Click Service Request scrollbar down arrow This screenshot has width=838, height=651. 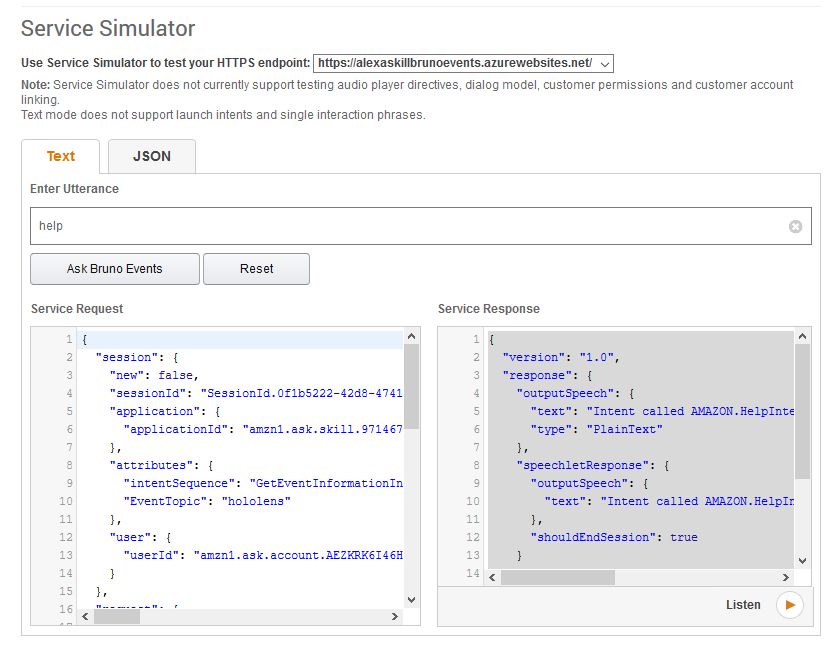[411, 598]
